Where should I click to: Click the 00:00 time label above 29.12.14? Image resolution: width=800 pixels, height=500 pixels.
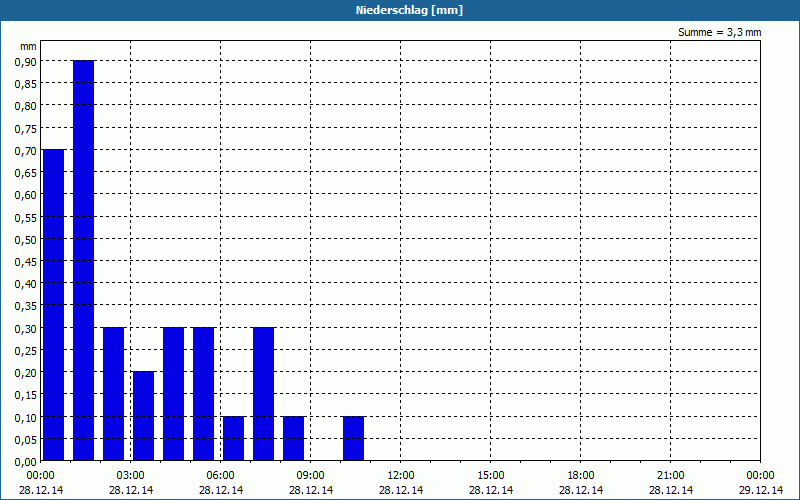click(761, 476)
